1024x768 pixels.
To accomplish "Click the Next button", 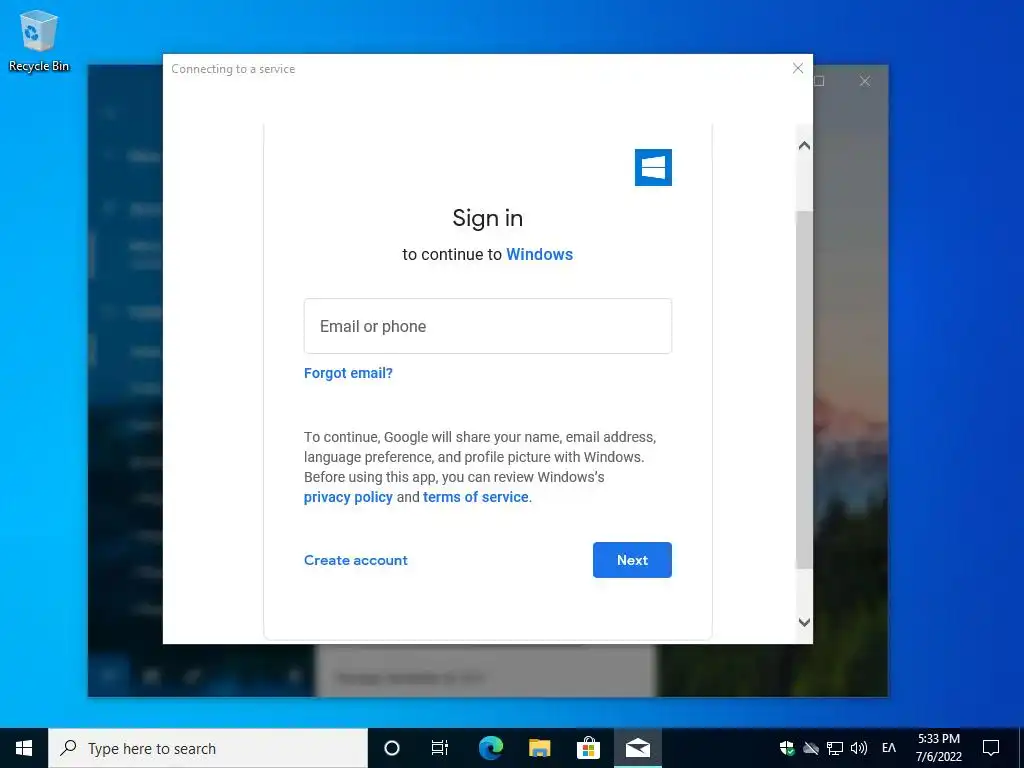I will (x=632, y=560).
